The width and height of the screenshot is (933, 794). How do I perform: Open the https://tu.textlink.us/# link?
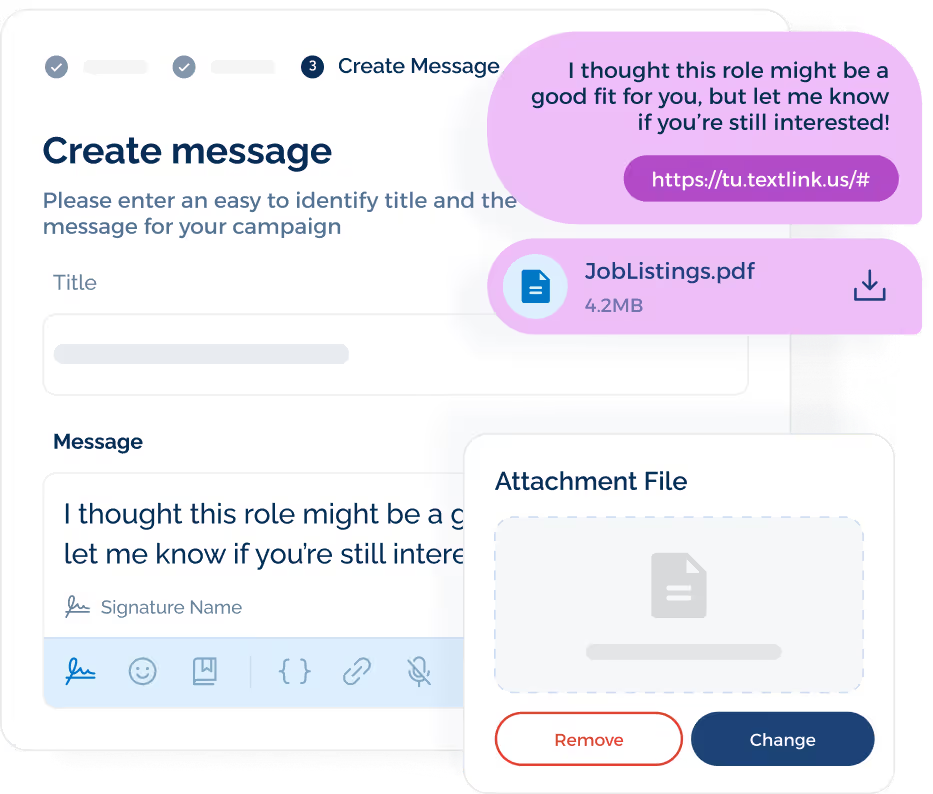761,178
